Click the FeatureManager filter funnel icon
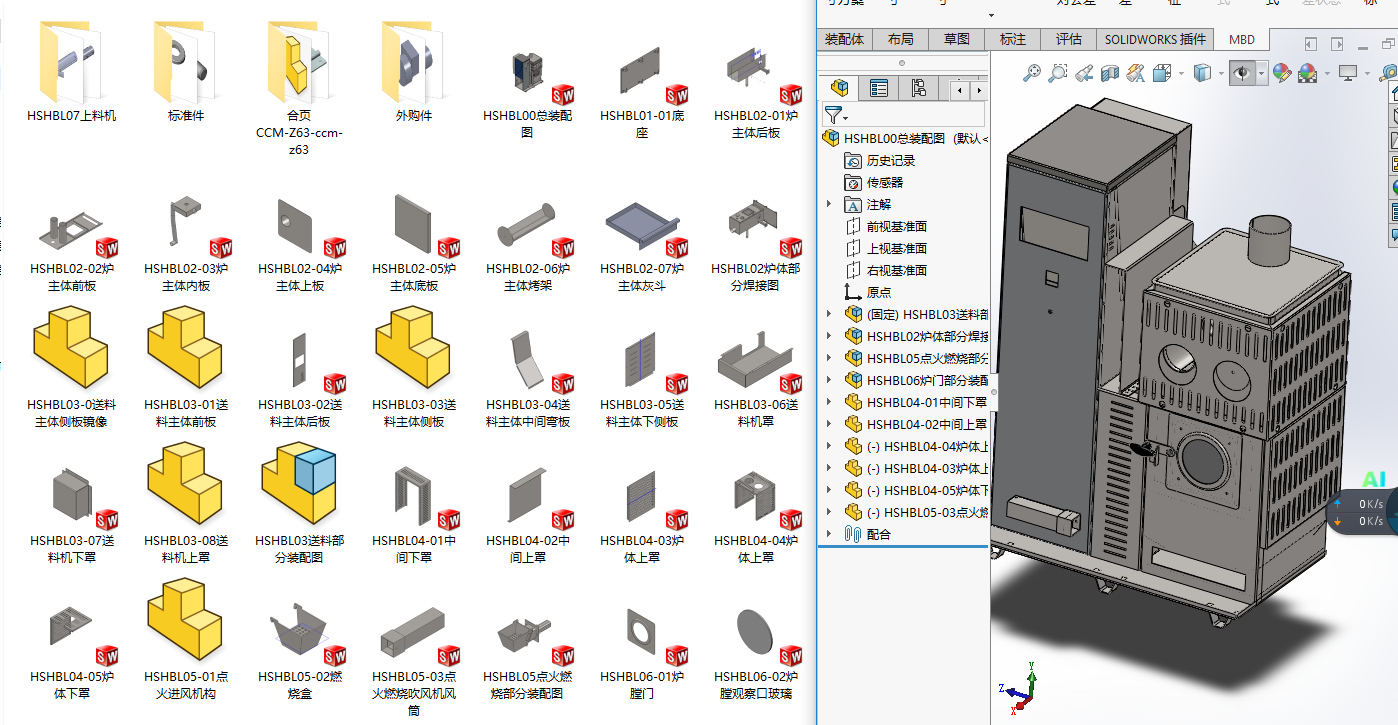This screenshot has width=1398, height=725. click(833, 114)
